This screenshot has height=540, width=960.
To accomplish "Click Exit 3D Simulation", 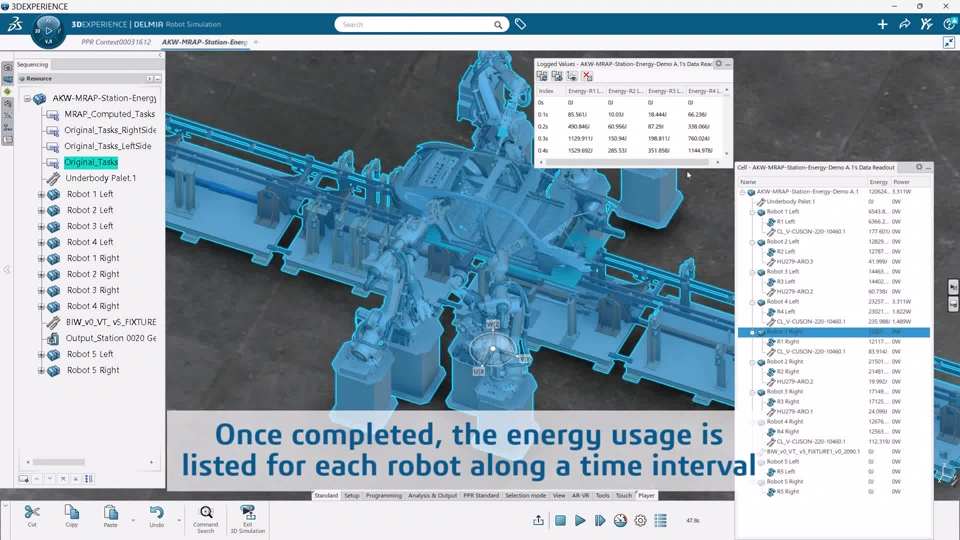I will coord(247,519).
